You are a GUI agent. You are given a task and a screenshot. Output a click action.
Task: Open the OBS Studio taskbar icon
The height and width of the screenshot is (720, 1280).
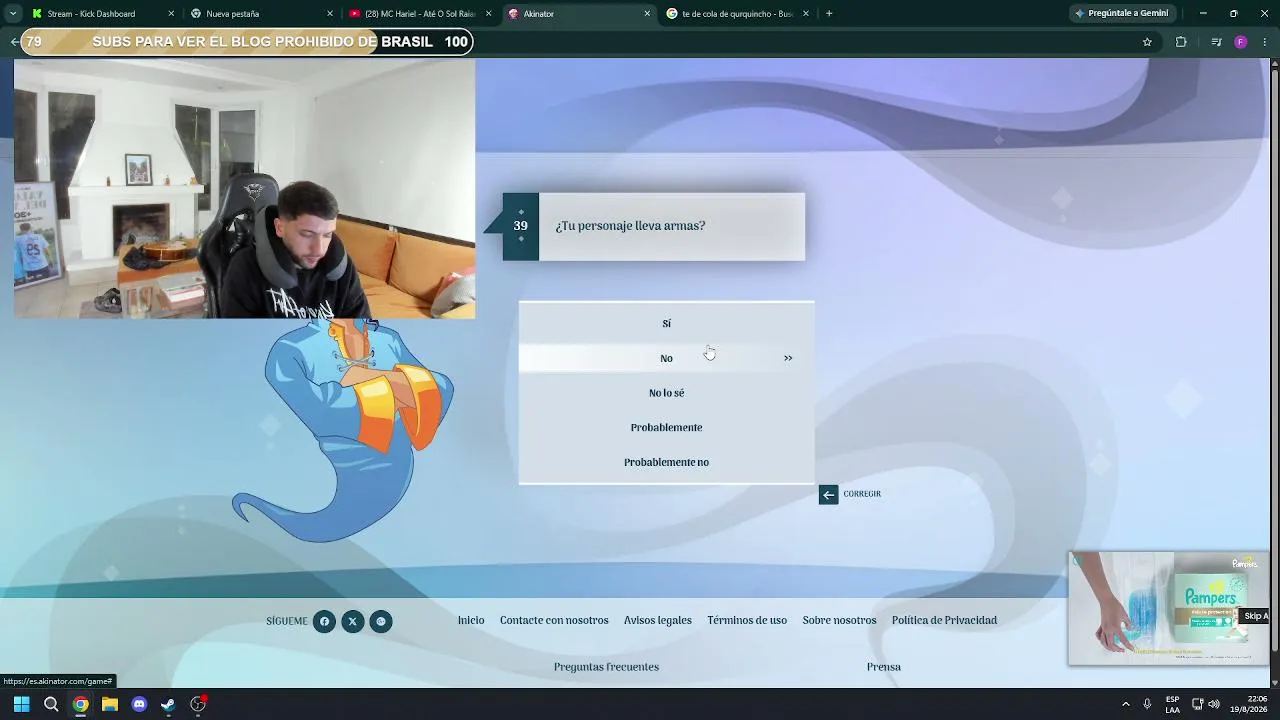(198, 704)
